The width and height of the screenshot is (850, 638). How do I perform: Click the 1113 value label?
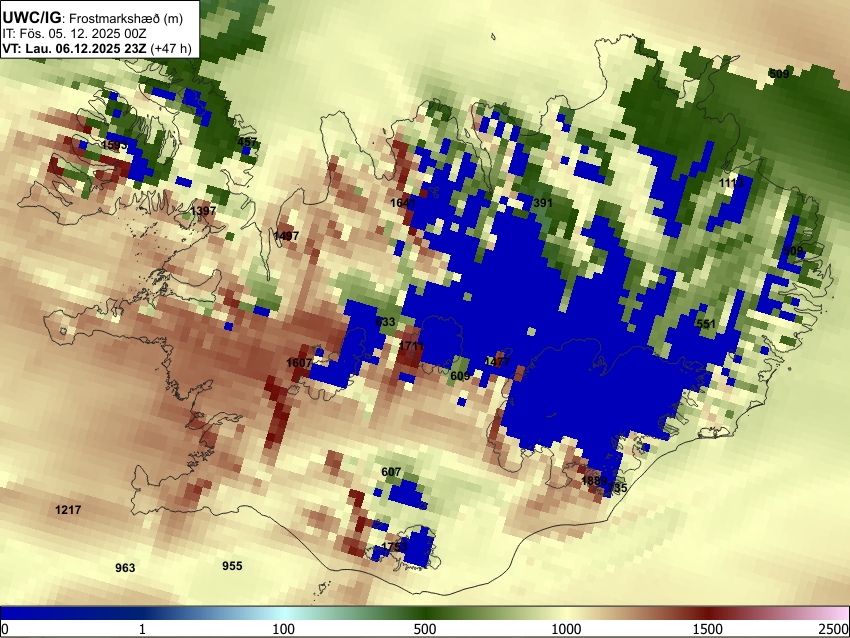point(731,183)
